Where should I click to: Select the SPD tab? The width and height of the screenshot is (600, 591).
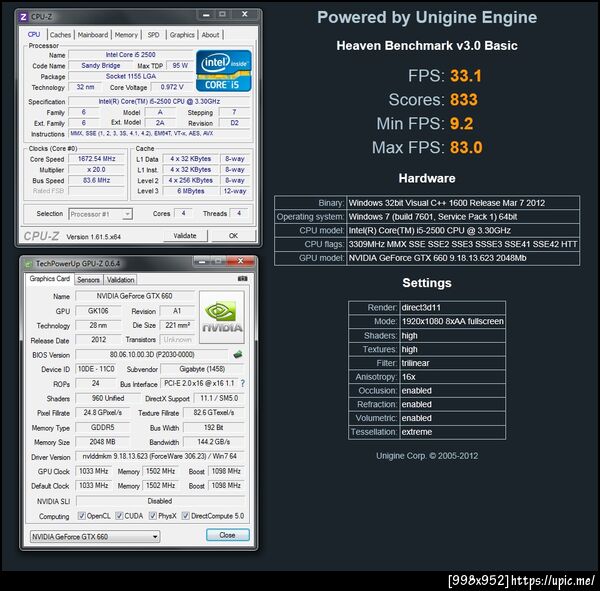click(x=153, y=35)
